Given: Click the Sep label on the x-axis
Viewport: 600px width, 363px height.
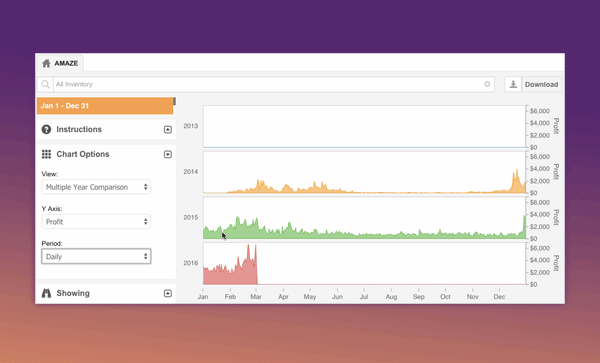Looking at the screenshot, I should coord(419,297).
